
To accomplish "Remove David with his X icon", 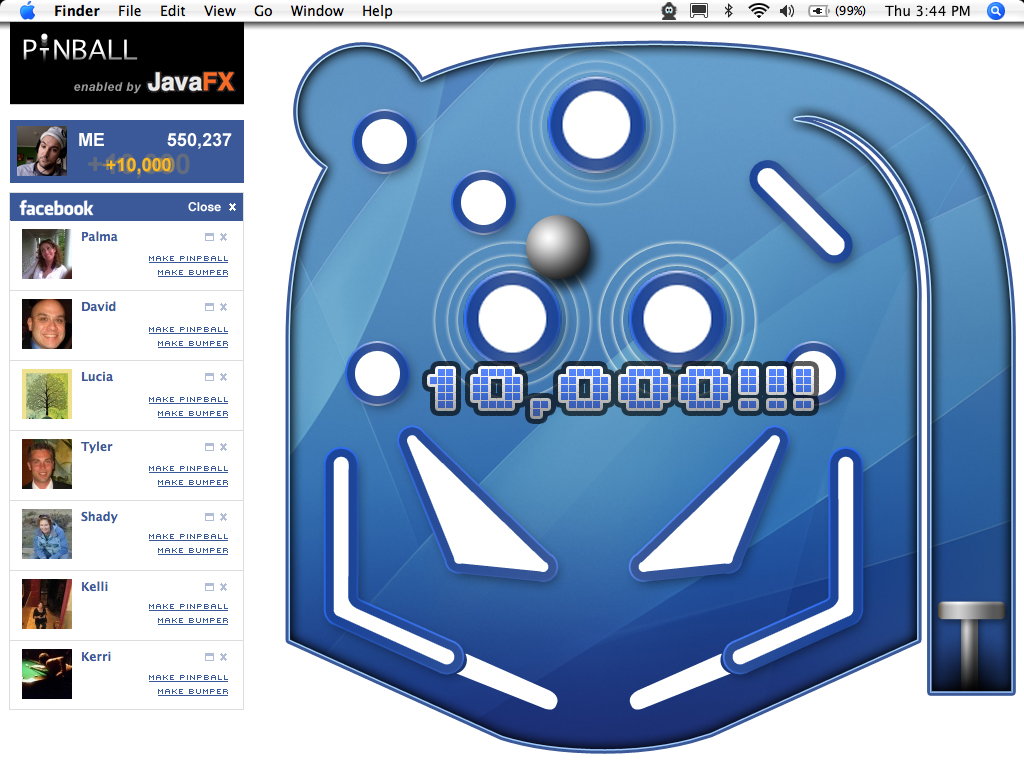I will click(x=224, y=308).
